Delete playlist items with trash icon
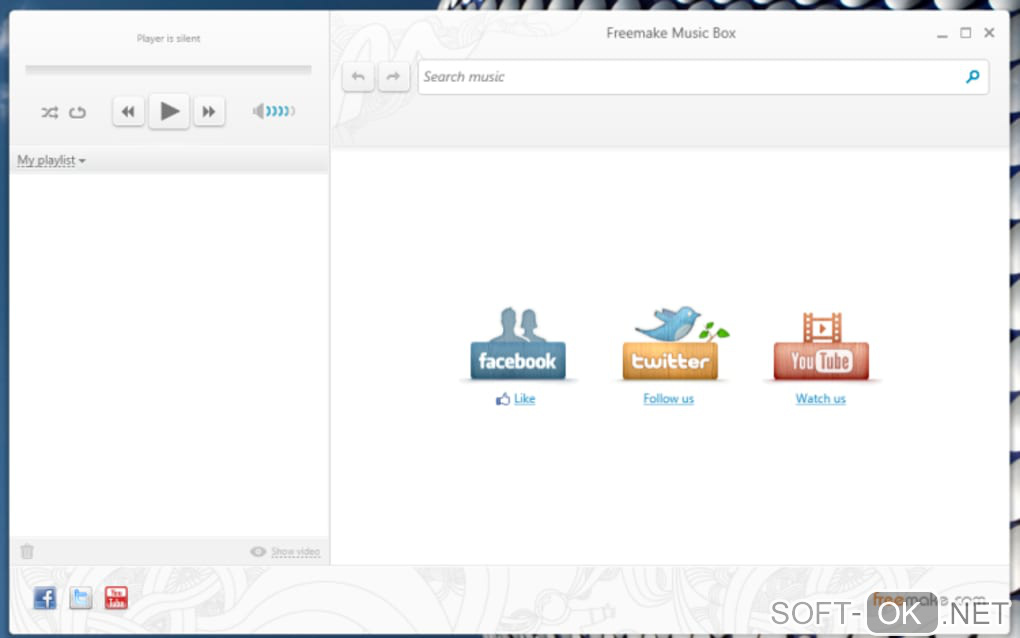Screen dimensions: 1020x638 (27, 552)
